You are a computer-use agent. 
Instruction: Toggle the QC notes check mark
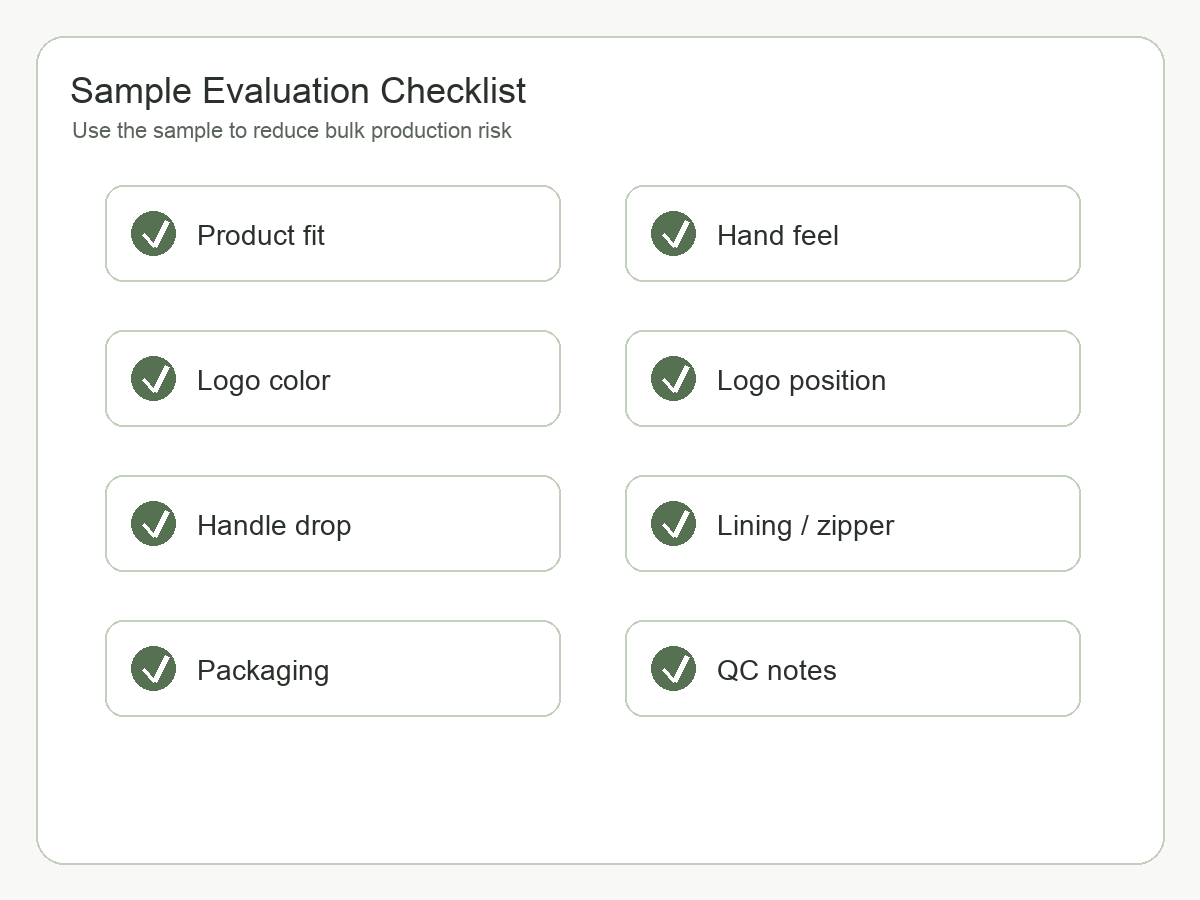click(x=673, y=668)
